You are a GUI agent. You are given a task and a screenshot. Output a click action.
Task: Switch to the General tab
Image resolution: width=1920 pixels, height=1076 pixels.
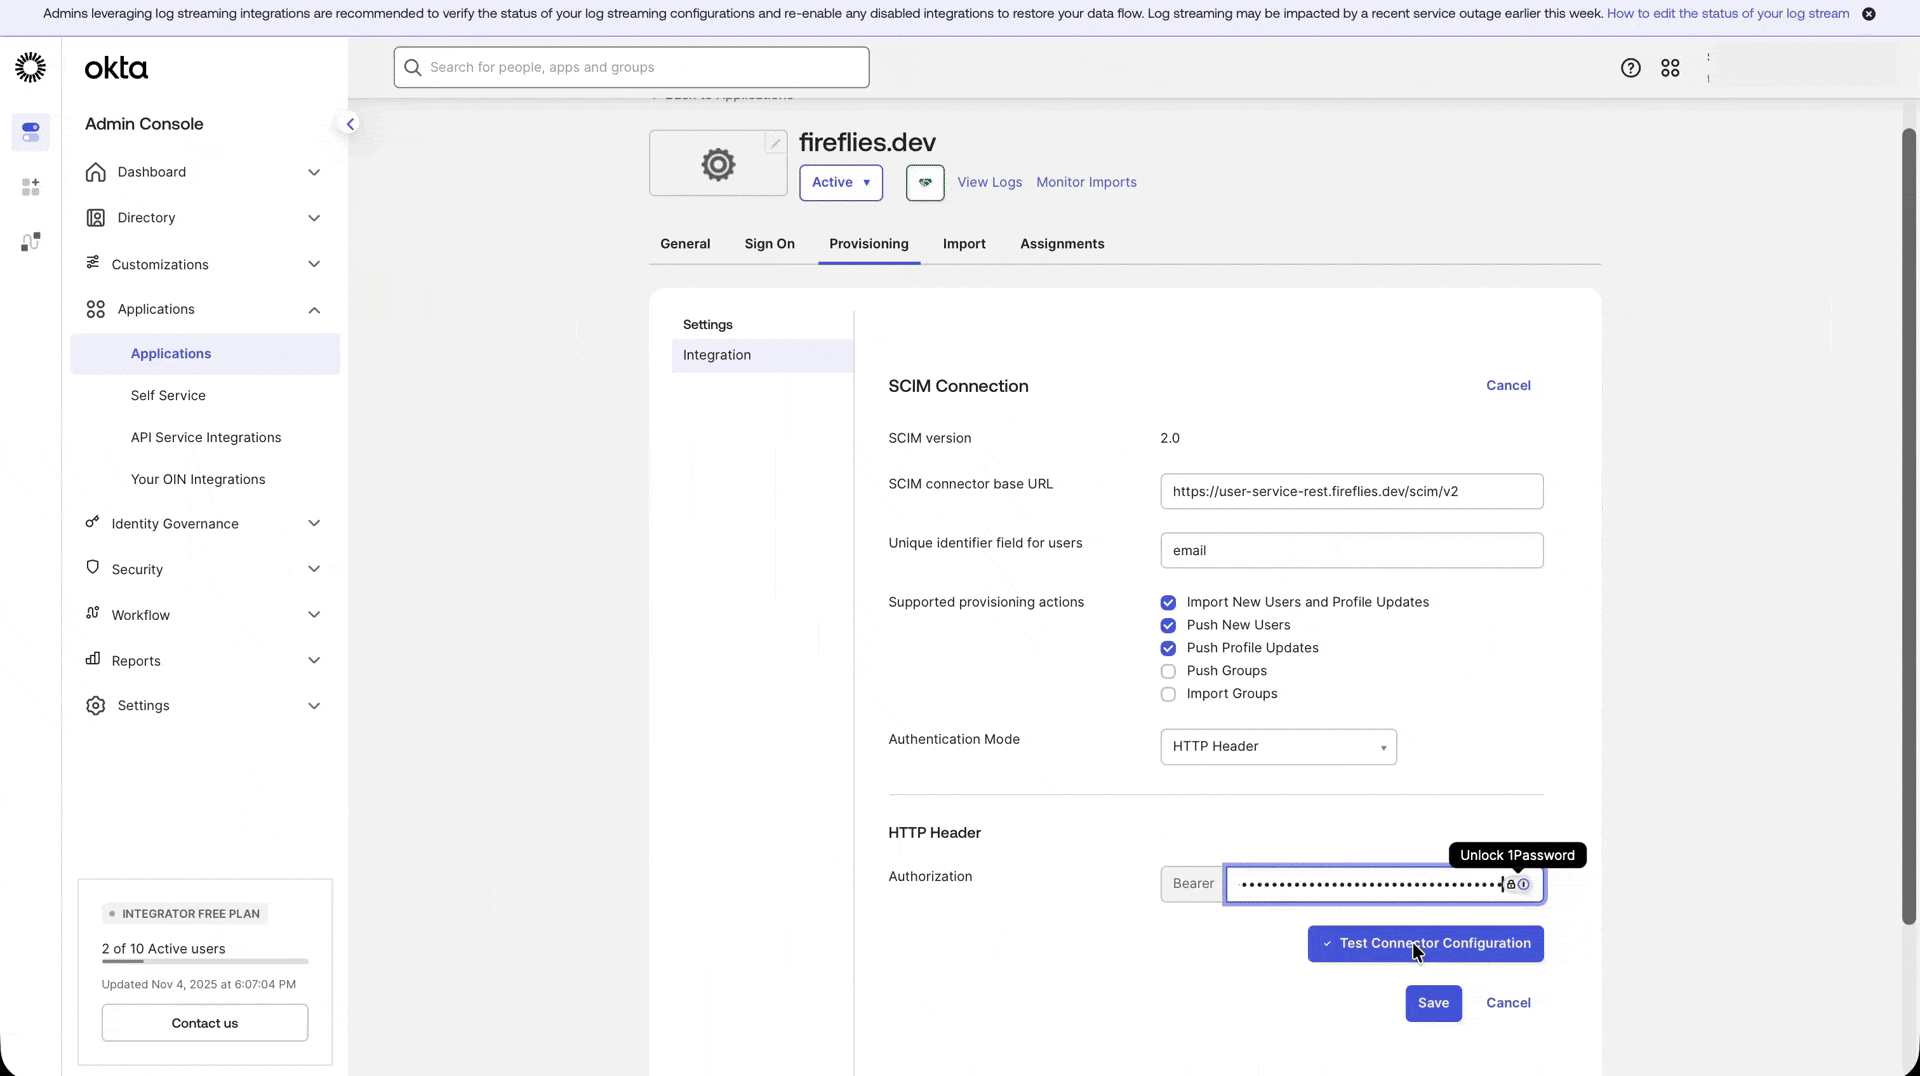click(x=685, y=244)
